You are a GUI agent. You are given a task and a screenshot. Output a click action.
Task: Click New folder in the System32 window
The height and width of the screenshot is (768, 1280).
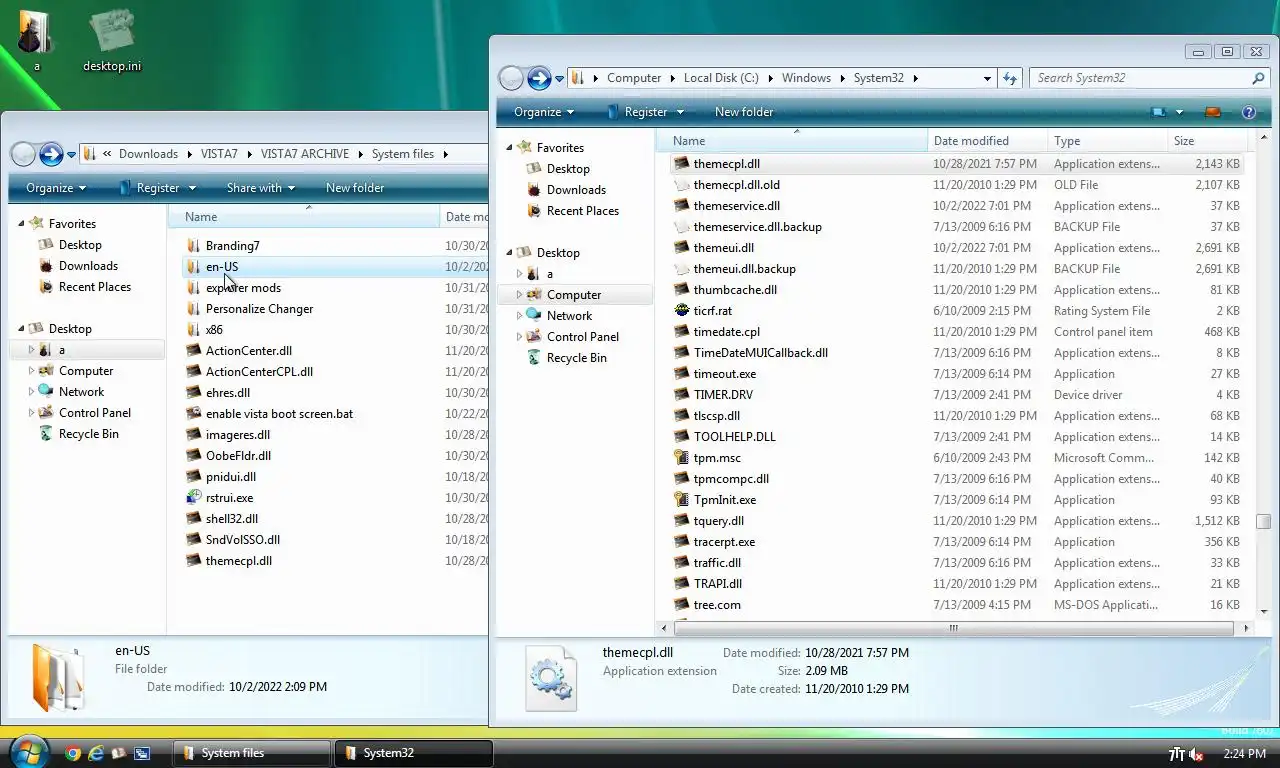click(744, 112)
